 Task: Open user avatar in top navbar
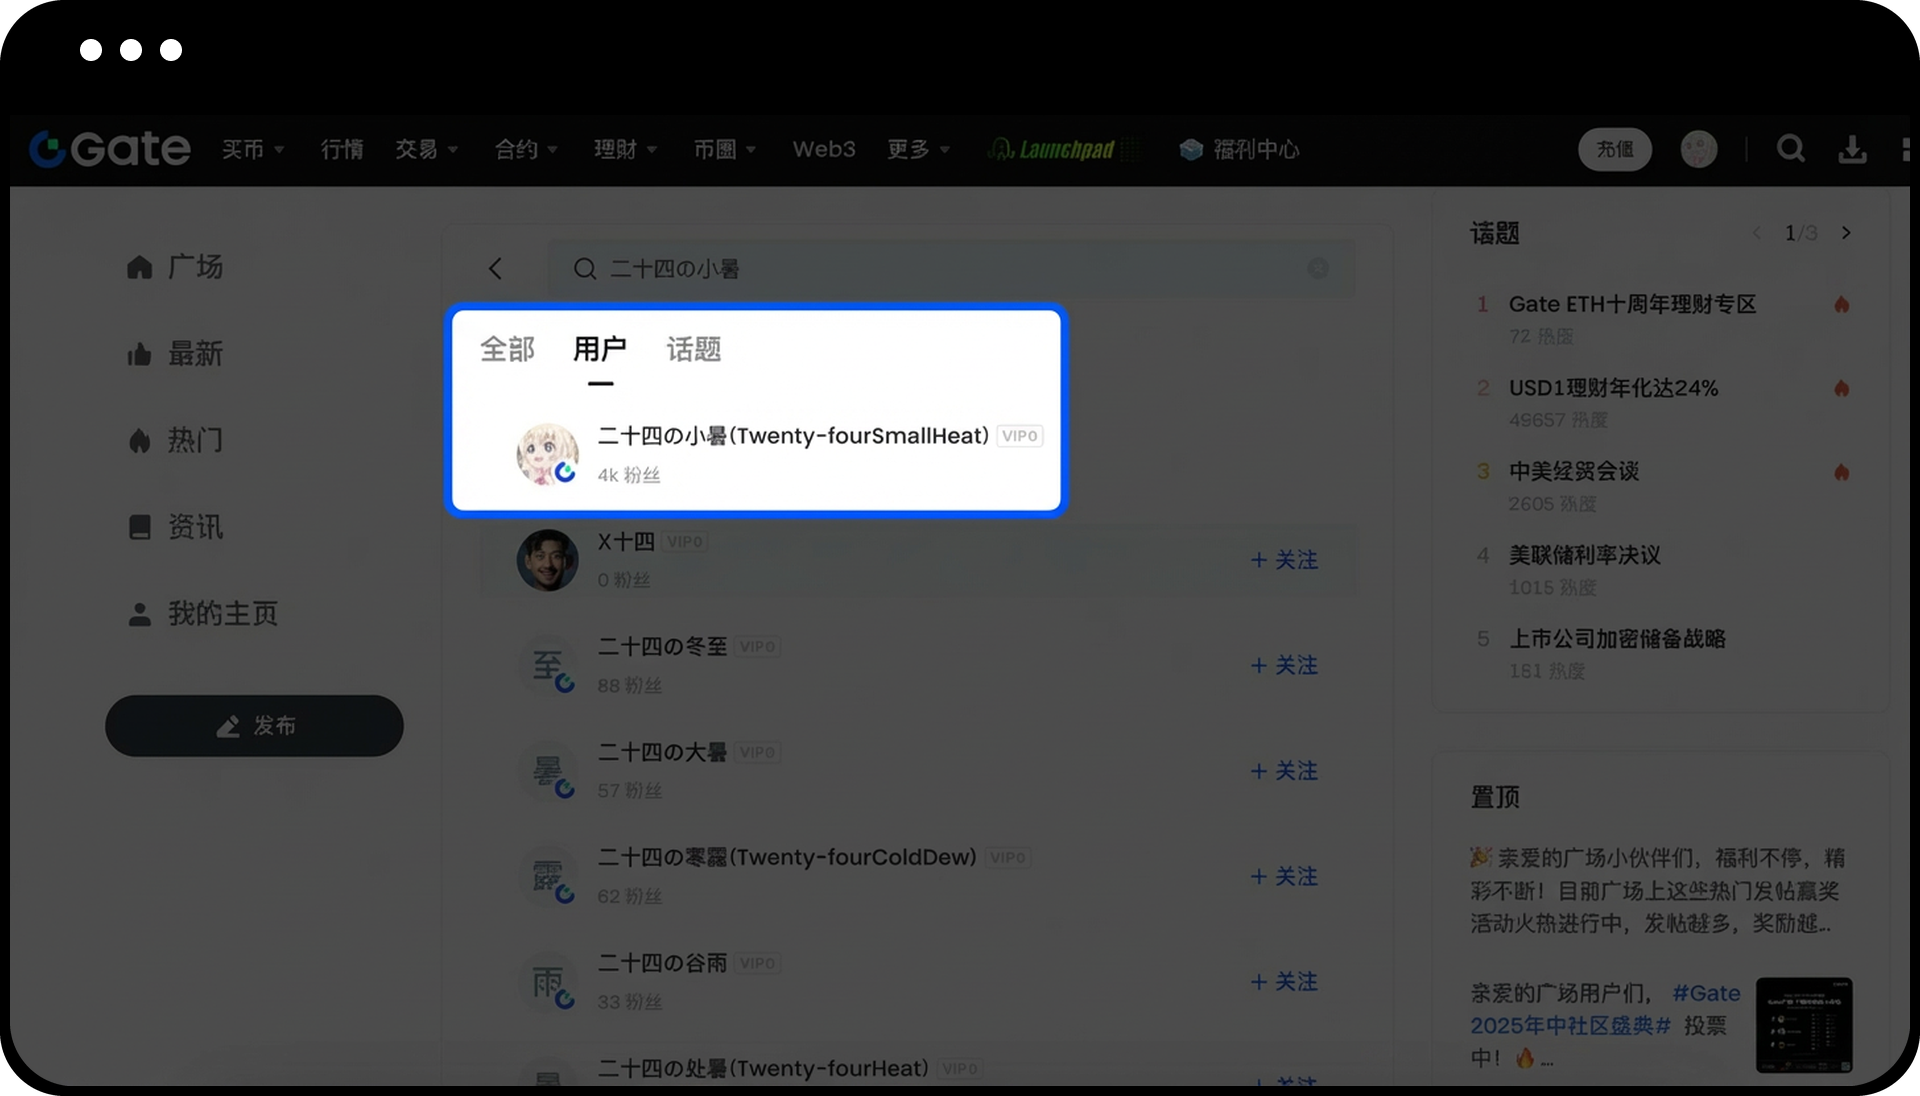click(x=1698, y=149)
